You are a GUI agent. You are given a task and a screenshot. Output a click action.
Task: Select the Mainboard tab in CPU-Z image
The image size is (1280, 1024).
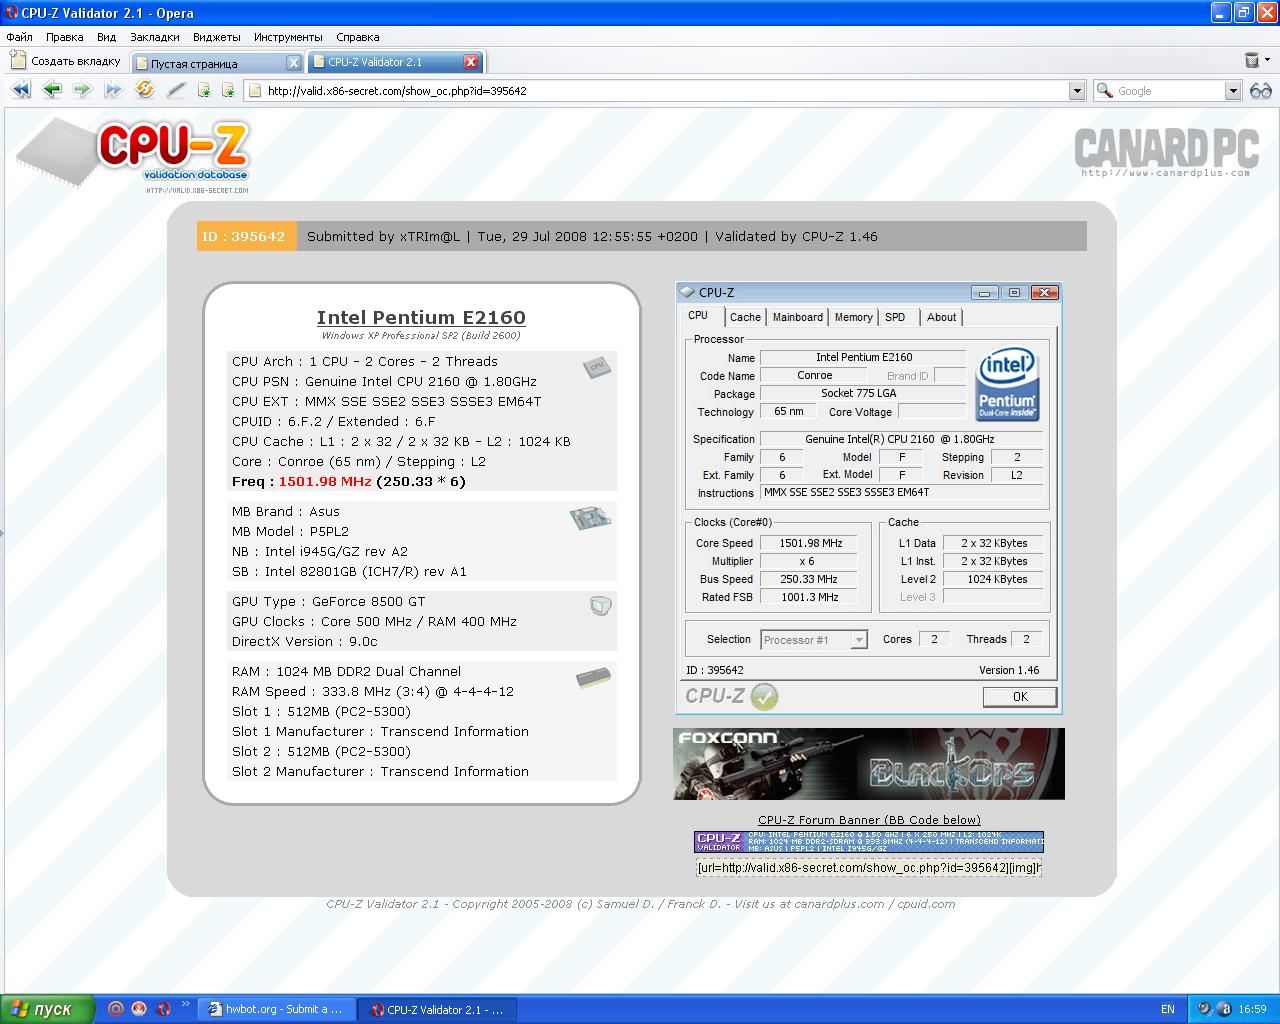pyautogui.click(x=797, y=317)
